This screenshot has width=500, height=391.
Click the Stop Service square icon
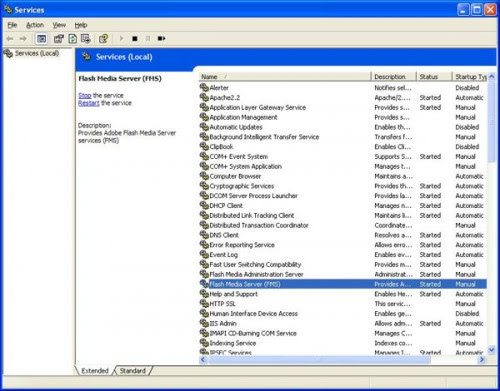pos(135,39)
